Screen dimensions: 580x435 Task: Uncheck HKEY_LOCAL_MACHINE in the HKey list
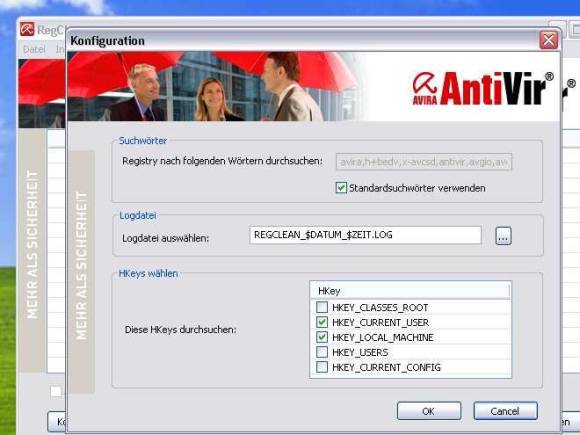click(x=322, y=337)
